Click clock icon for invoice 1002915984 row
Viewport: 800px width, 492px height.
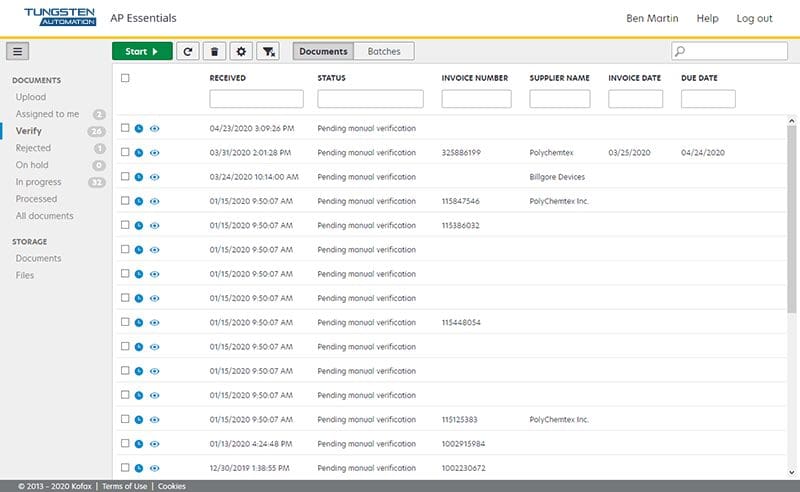pos(139,444)
